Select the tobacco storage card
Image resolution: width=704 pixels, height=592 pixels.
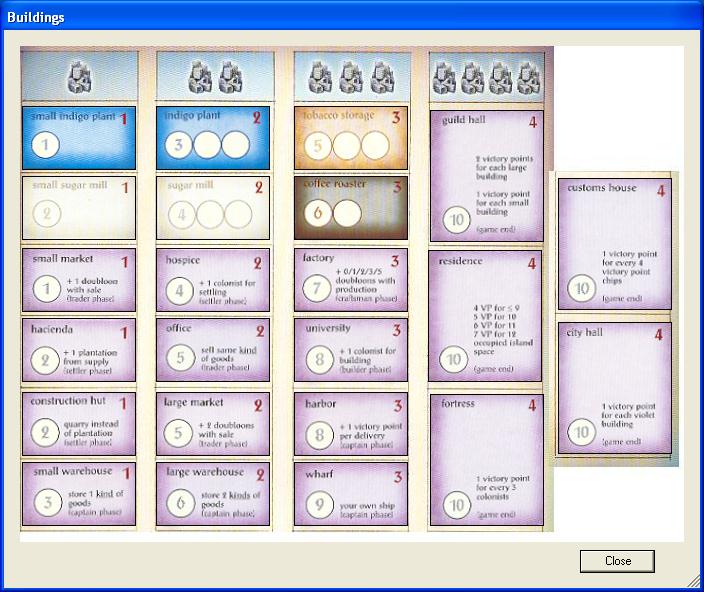coord(351,138)
